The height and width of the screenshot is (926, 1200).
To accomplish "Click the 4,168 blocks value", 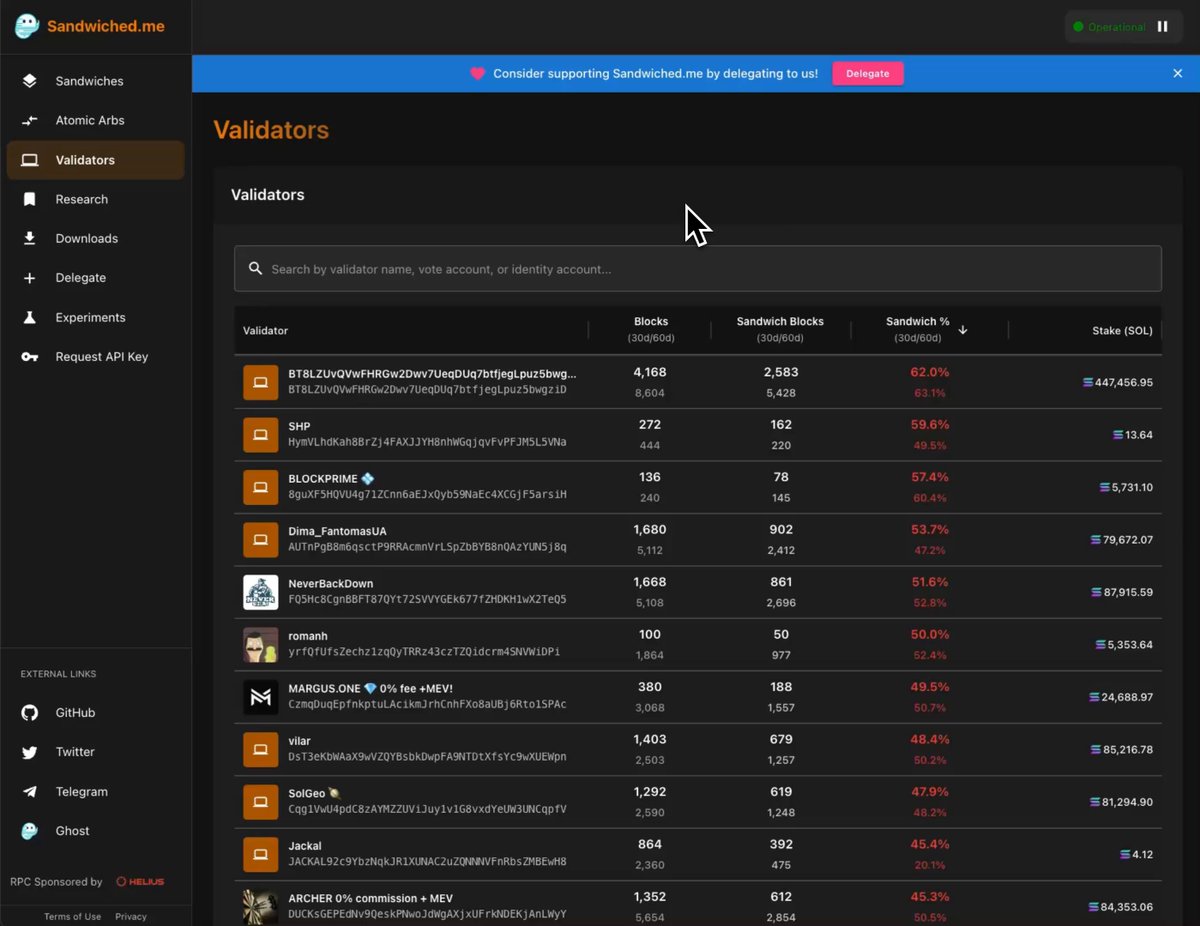I will (650, 372).
